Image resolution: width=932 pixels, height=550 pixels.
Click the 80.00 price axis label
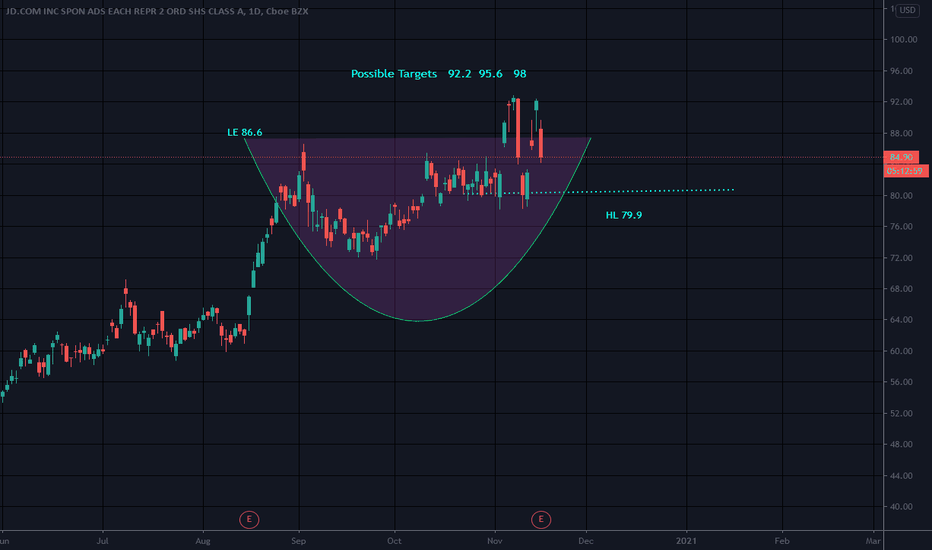[x=901, y=196]
